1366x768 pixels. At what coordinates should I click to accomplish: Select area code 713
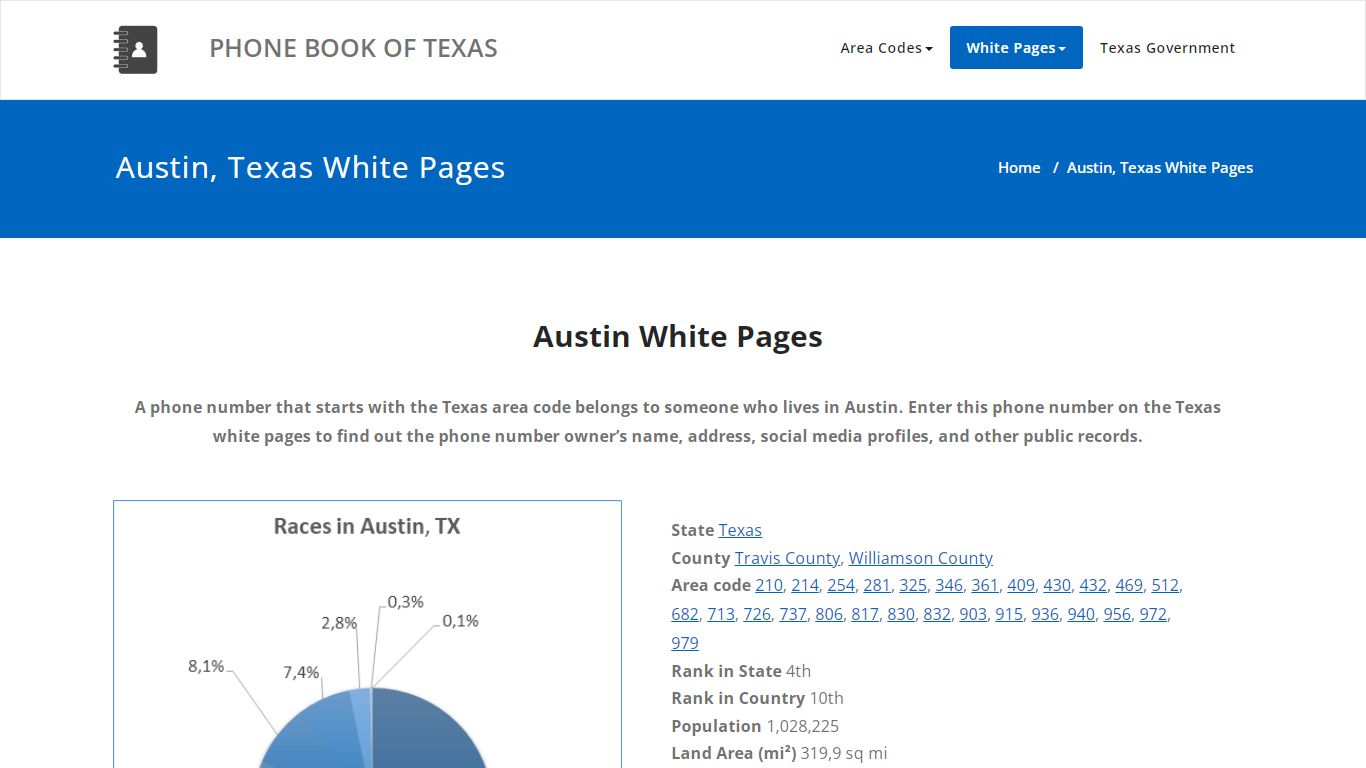[721, 614]
